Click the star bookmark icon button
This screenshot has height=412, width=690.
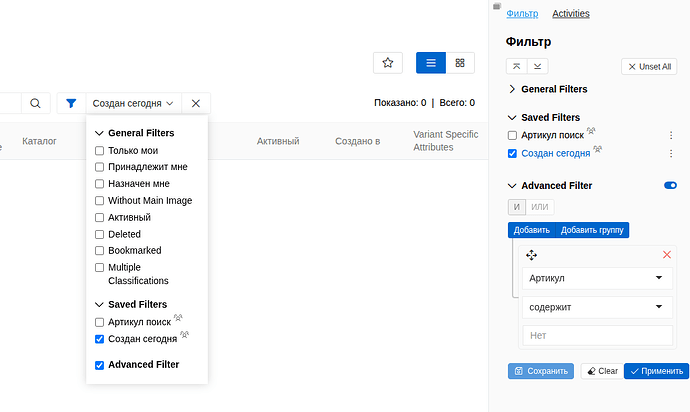coord(388,63)
